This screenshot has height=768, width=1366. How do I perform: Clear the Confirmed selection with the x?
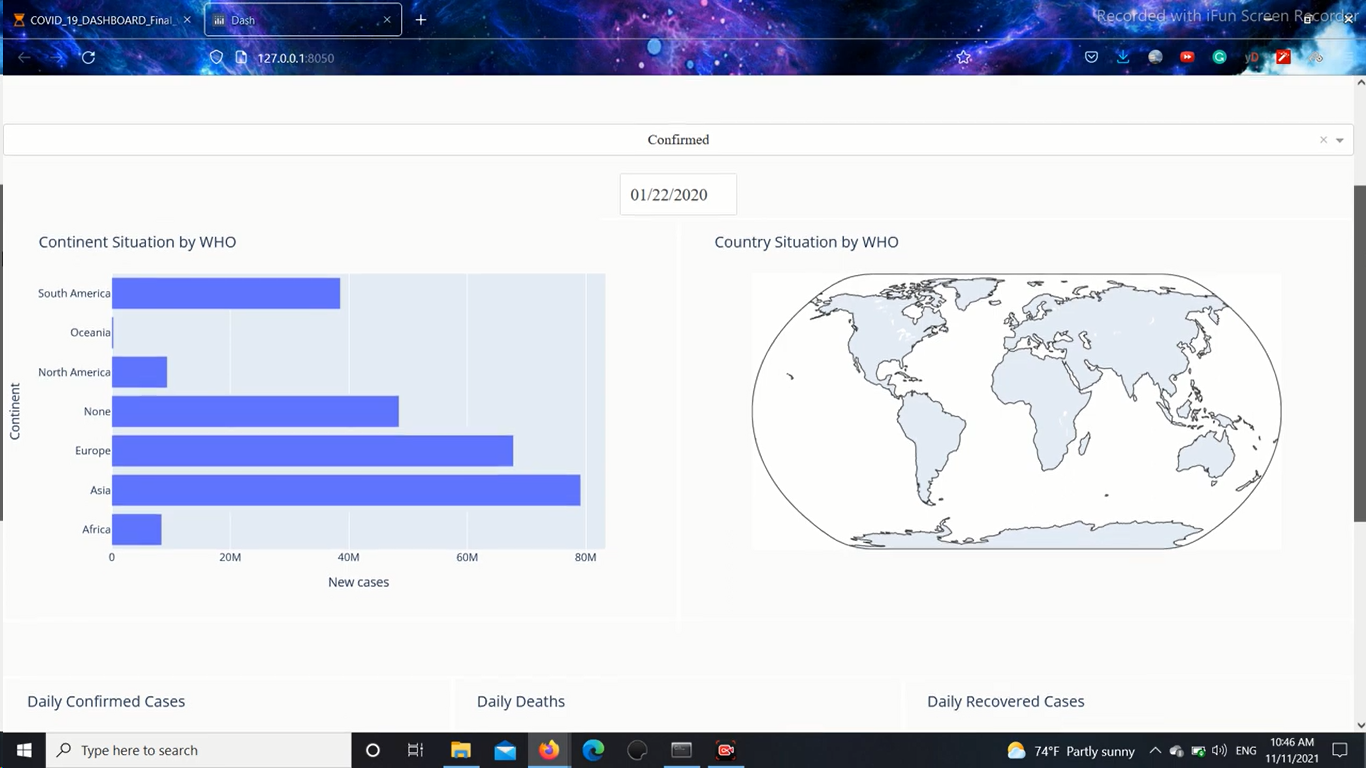coord(1322,140)
